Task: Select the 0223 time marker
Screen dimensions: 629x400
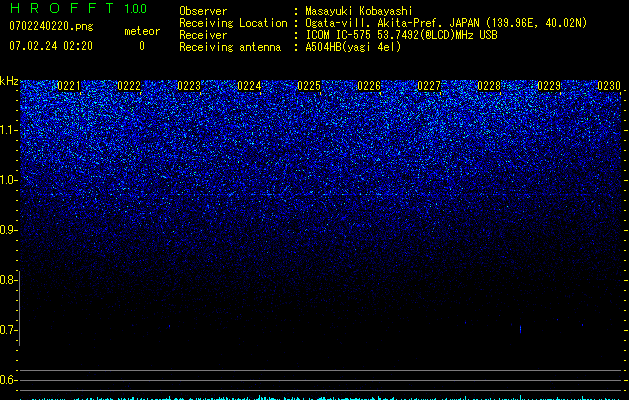Action: (189, 86)
